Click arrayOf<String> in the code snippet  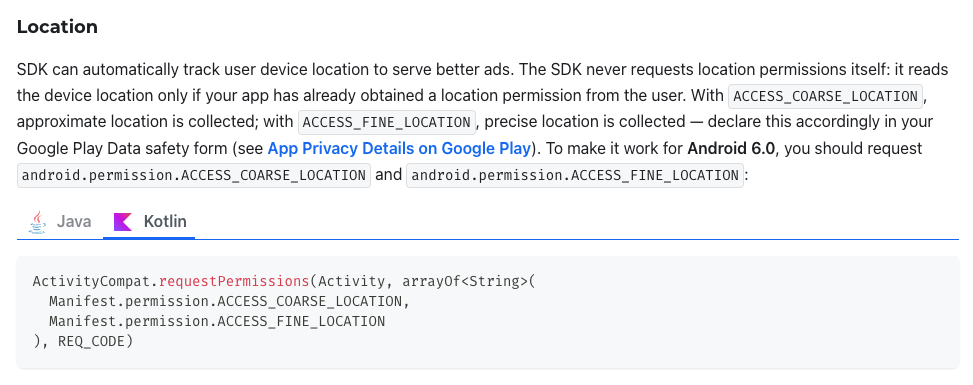coord(465,281)
